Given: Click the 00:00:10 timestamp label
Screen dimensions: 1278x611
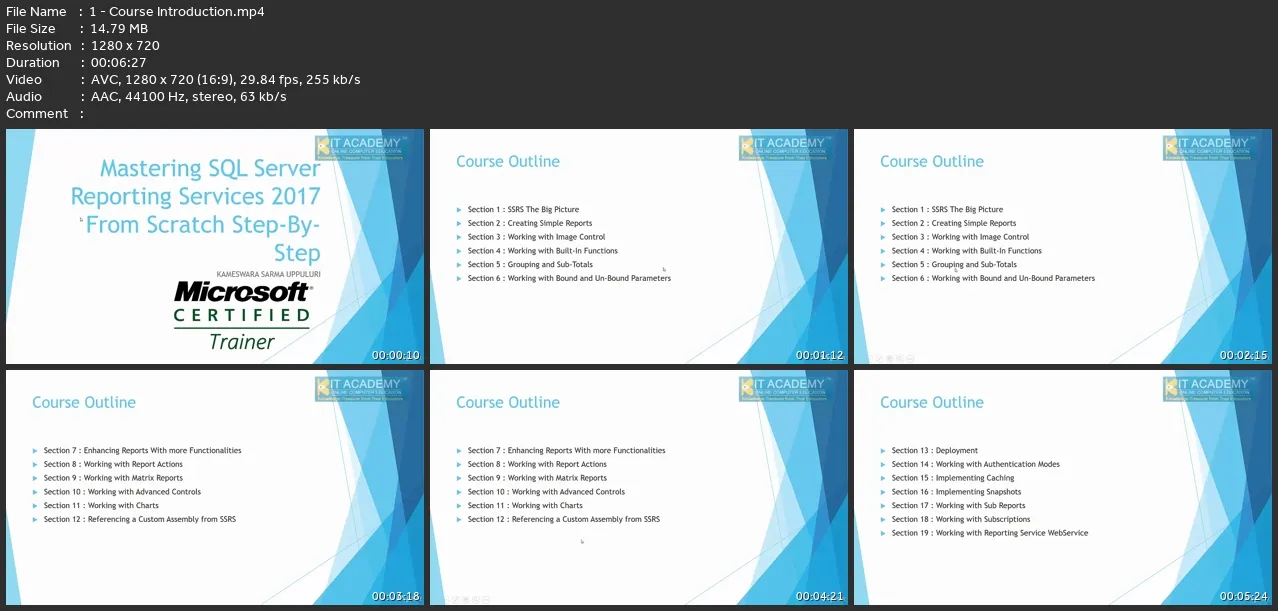Looking at the screenshot, I should 396,355.
